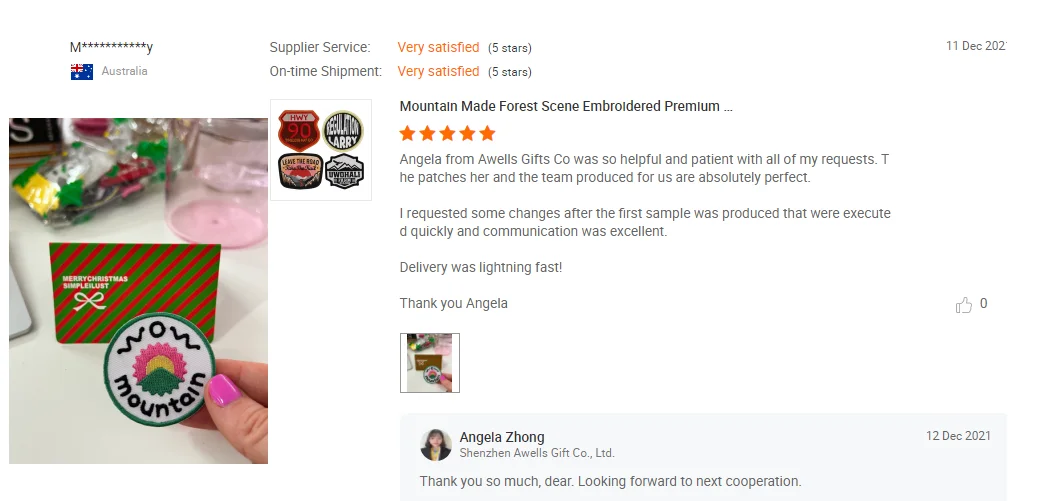Select the Leave the Road patch image
This screenshot has width=1047, height=501.
pyautogui.click(x=298, y=172)
